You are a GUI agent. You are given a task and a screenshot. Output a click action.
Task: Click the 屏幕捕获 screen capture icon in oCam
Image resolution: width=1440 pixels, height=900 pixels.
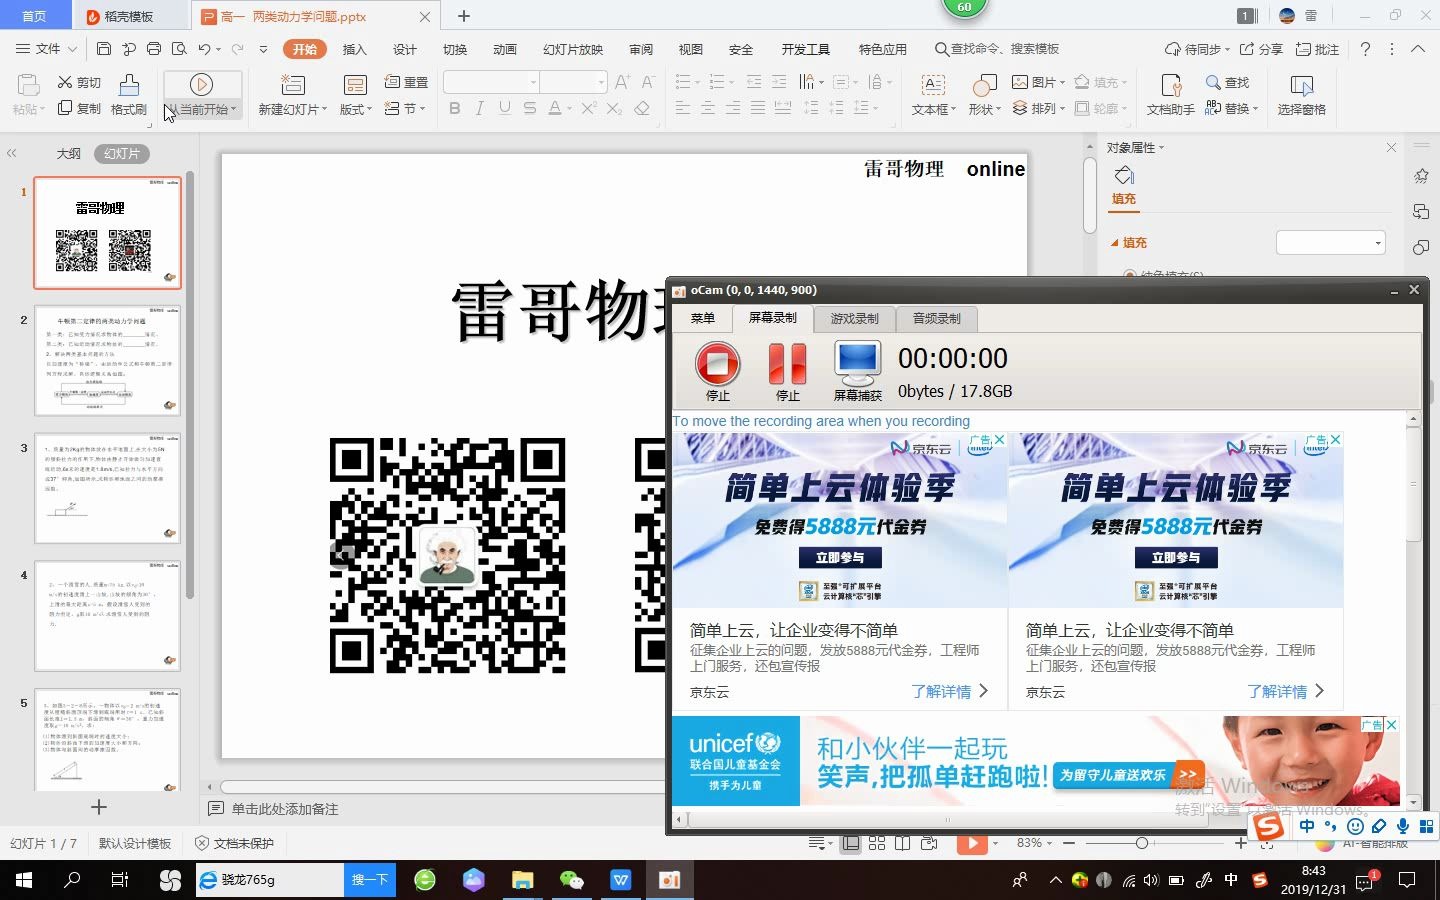pyautogui.click(x=857, y=367)
